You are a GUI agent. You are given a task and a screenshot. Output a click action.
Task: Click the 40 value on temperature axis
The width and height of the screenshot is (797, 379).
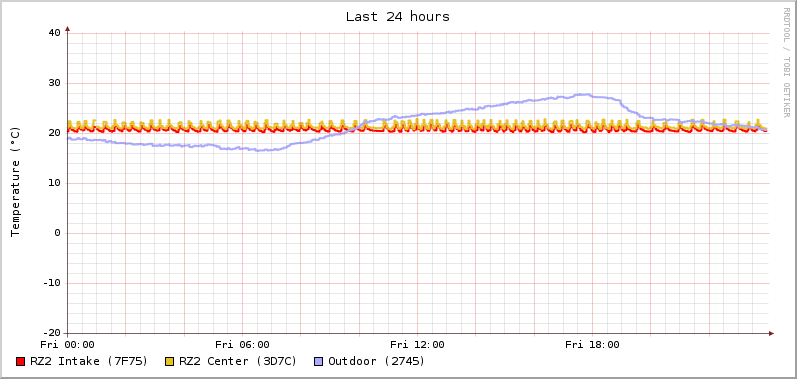point(54,33)
